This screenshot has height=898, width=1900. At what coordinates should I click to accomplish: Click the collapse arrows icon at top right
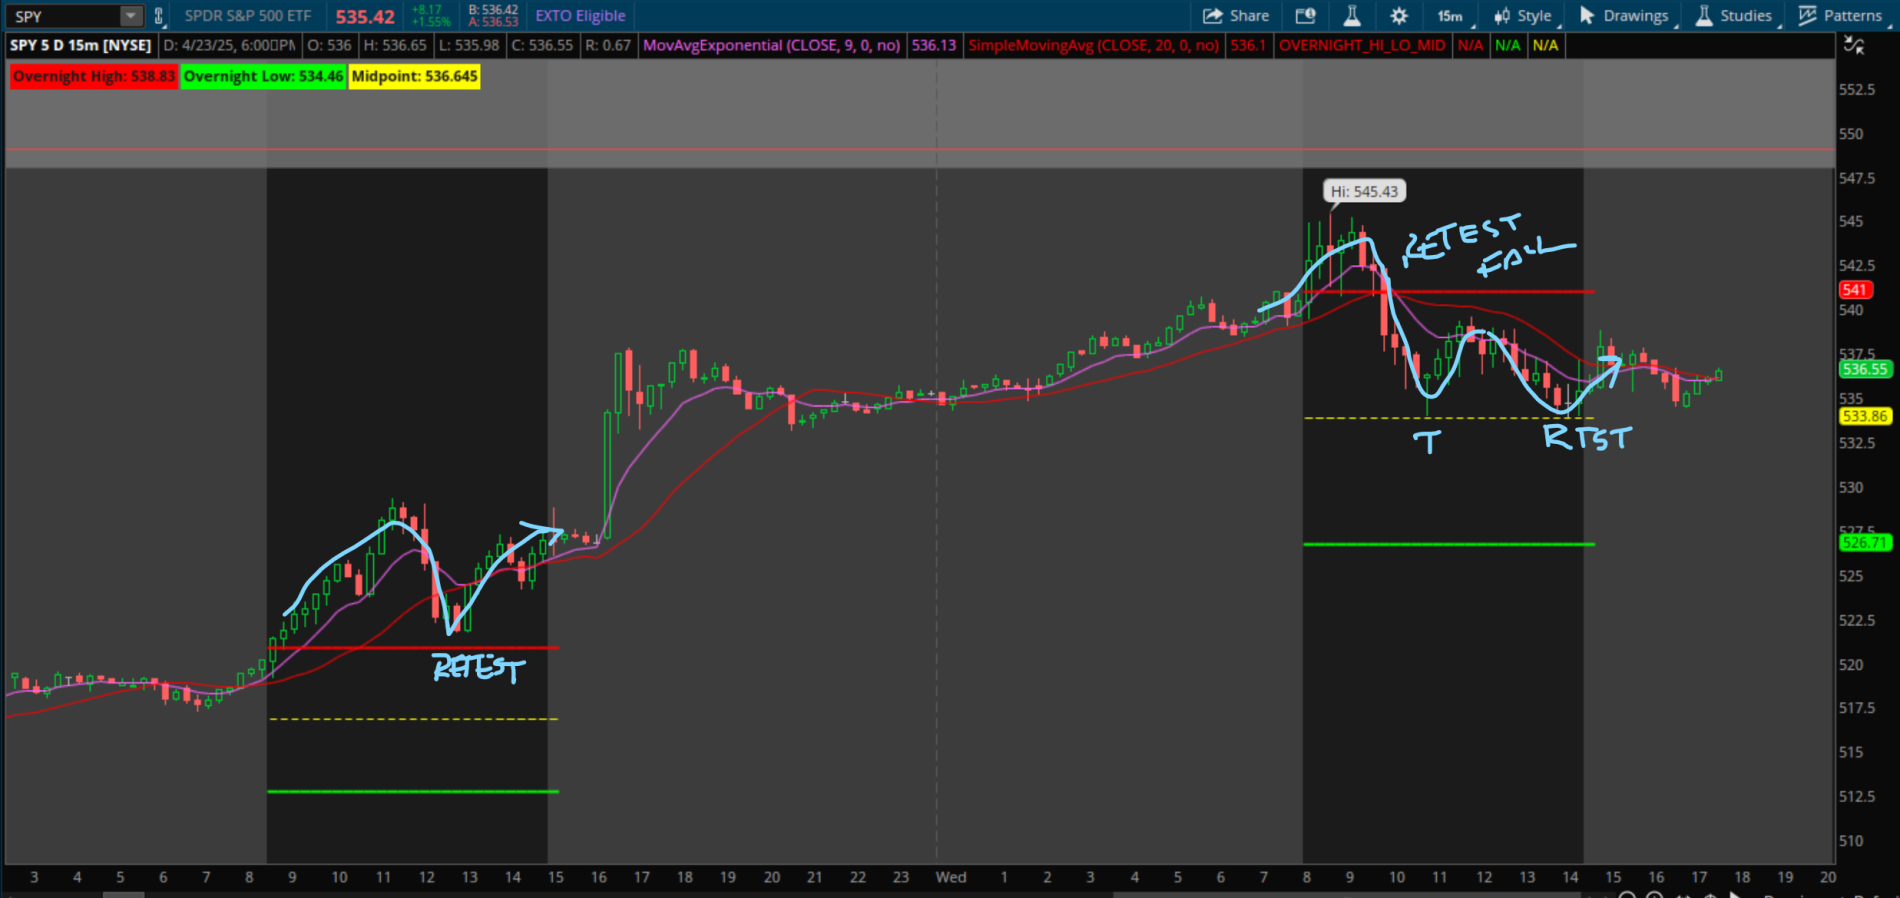pyautogui.click(x=1854, y=45)
